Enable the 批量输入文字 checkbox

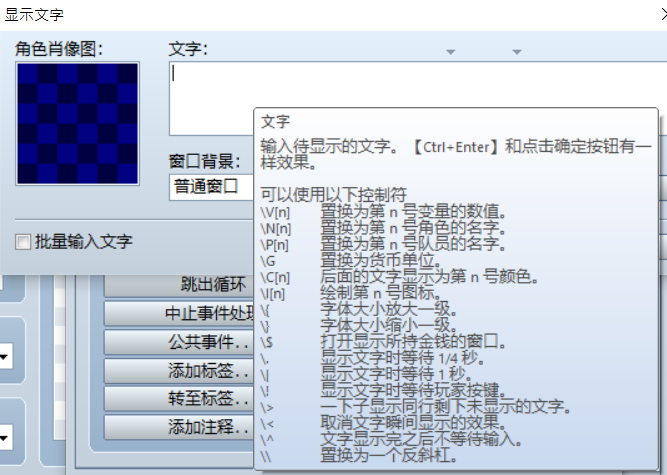pos(23,242)
